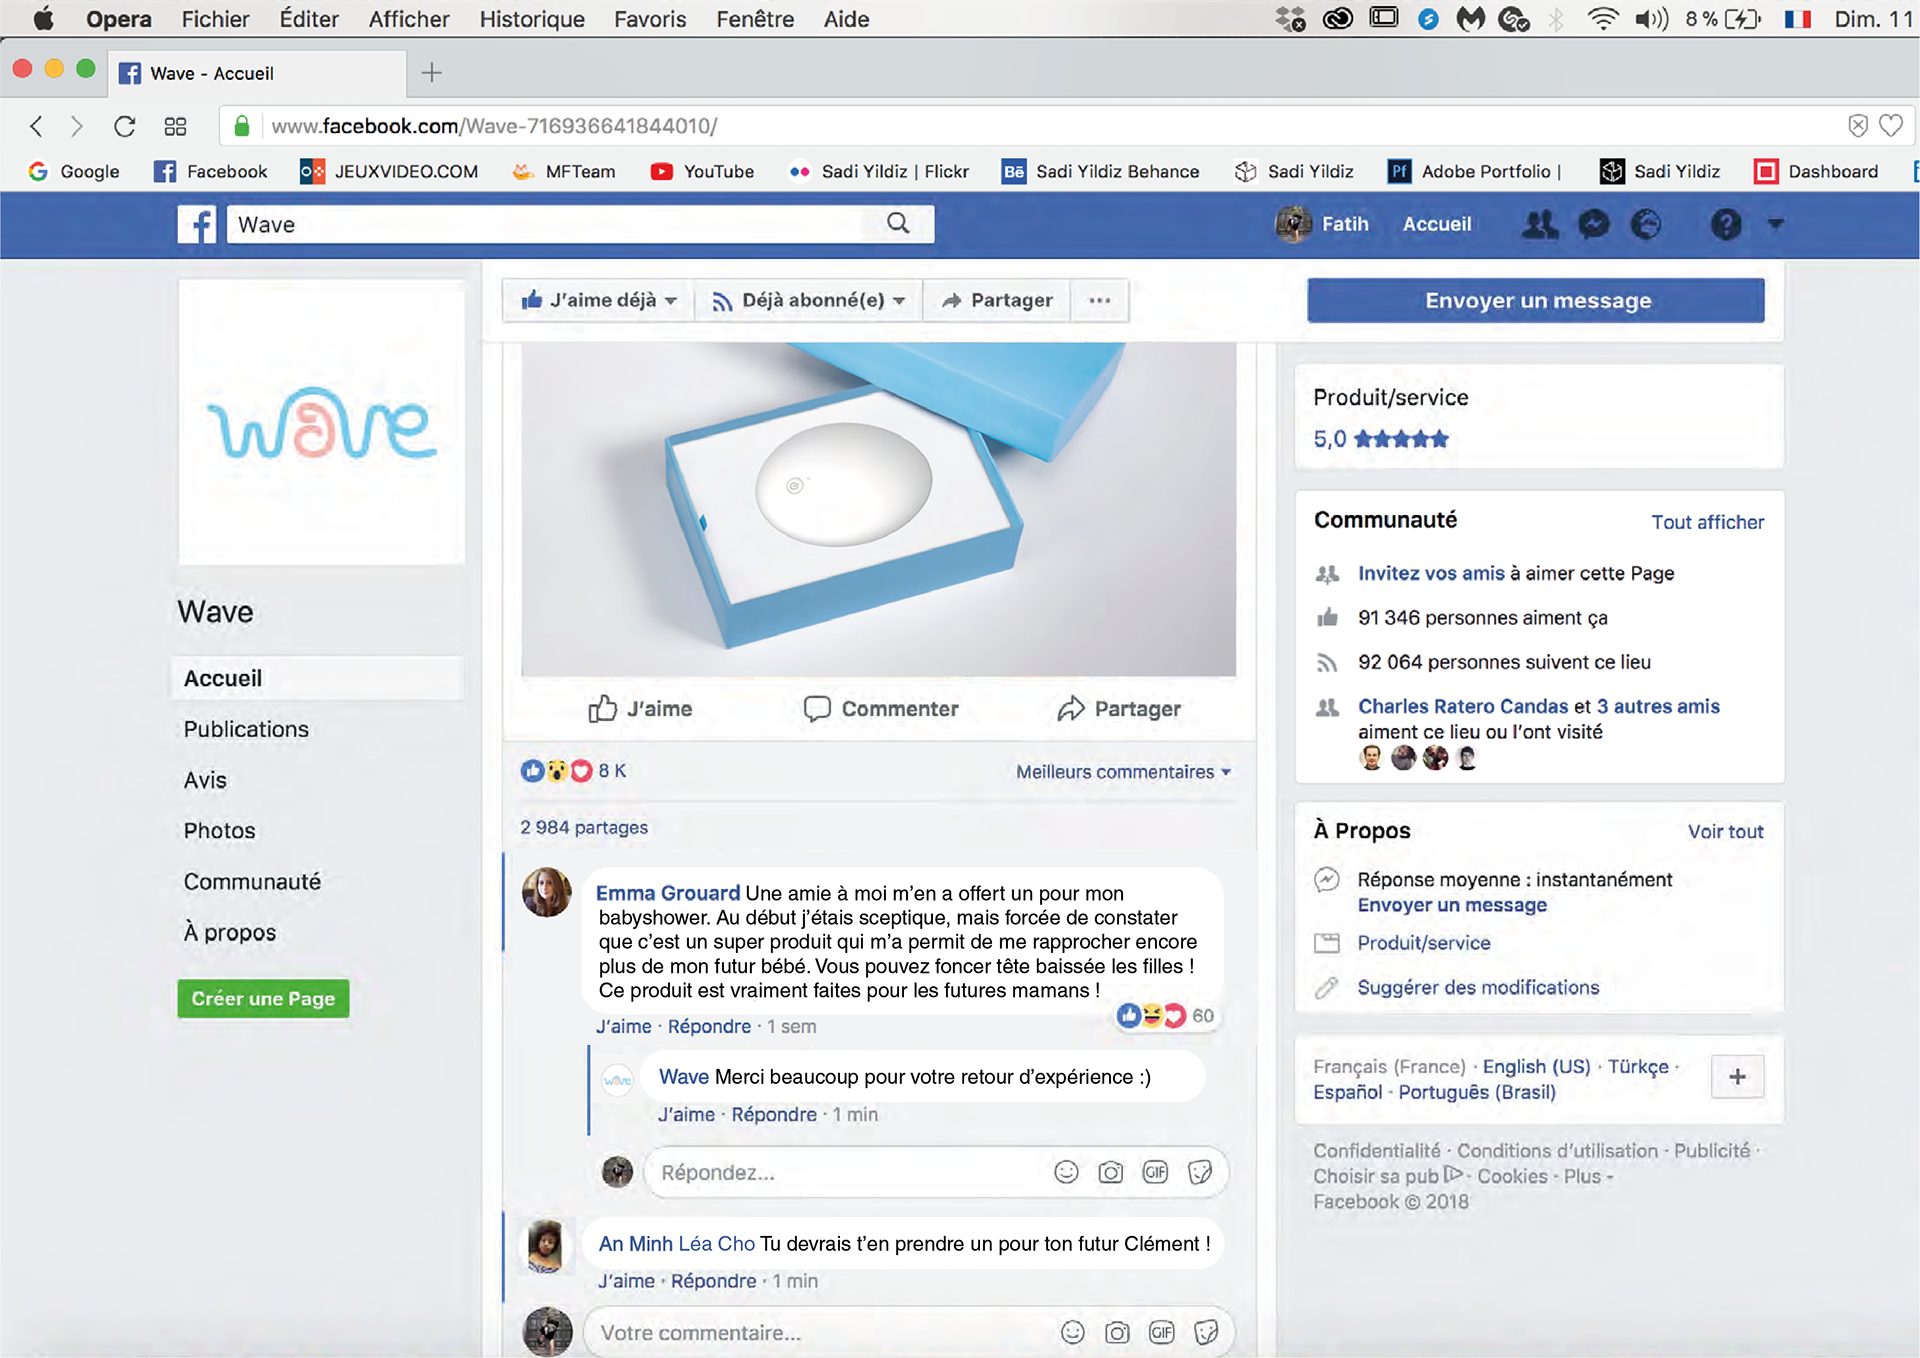The image size is (1920, 1358).
Task: Click the Facebook logo in blue header
Action: pos(197,224)
